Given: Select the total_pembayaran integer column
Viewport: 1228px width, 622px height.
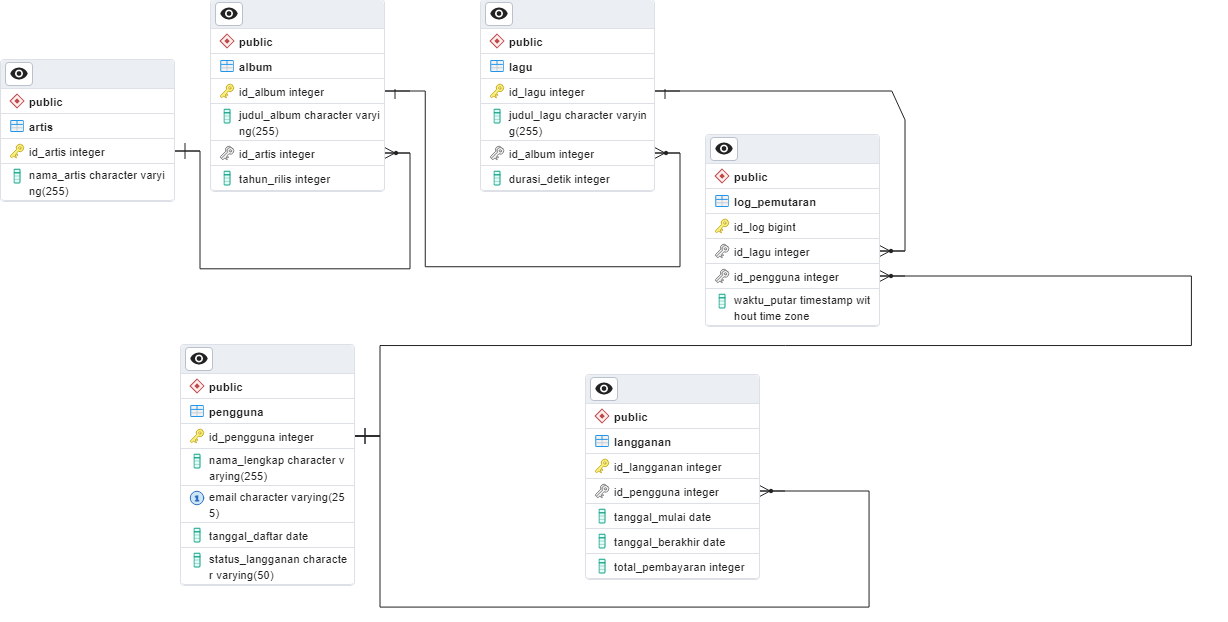Looking at the screenshot, I should 679,567.
